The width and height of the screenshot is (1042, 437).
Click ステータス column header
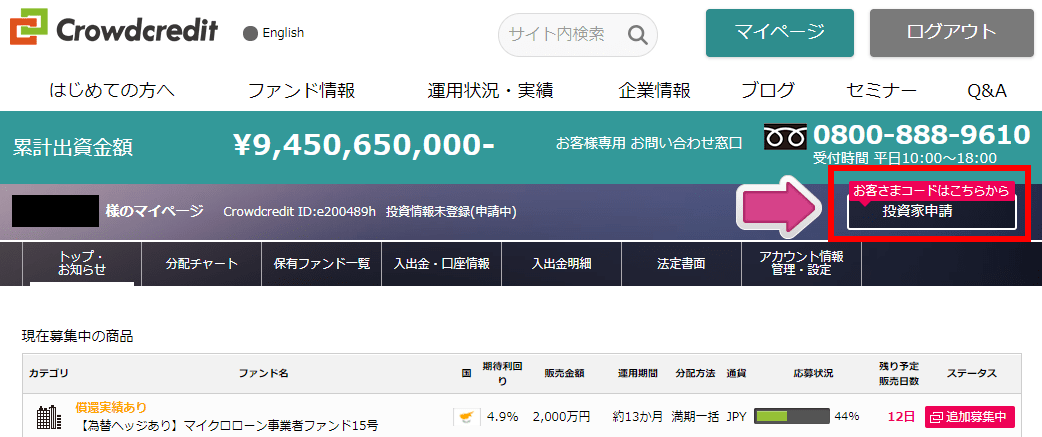[x=972, y=373]
